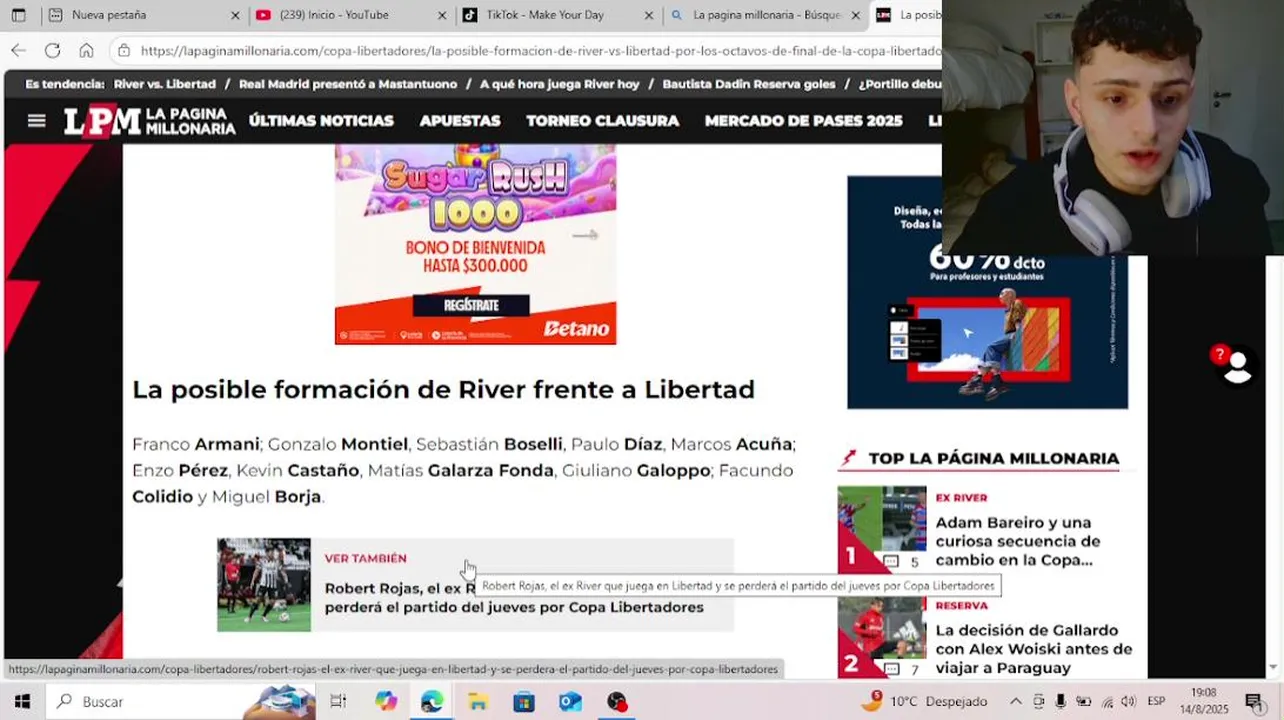Viewport: 1284px width, 720px height.
Task: Open comments on the Alex Woiski article
Action: [x=900, y=670]
